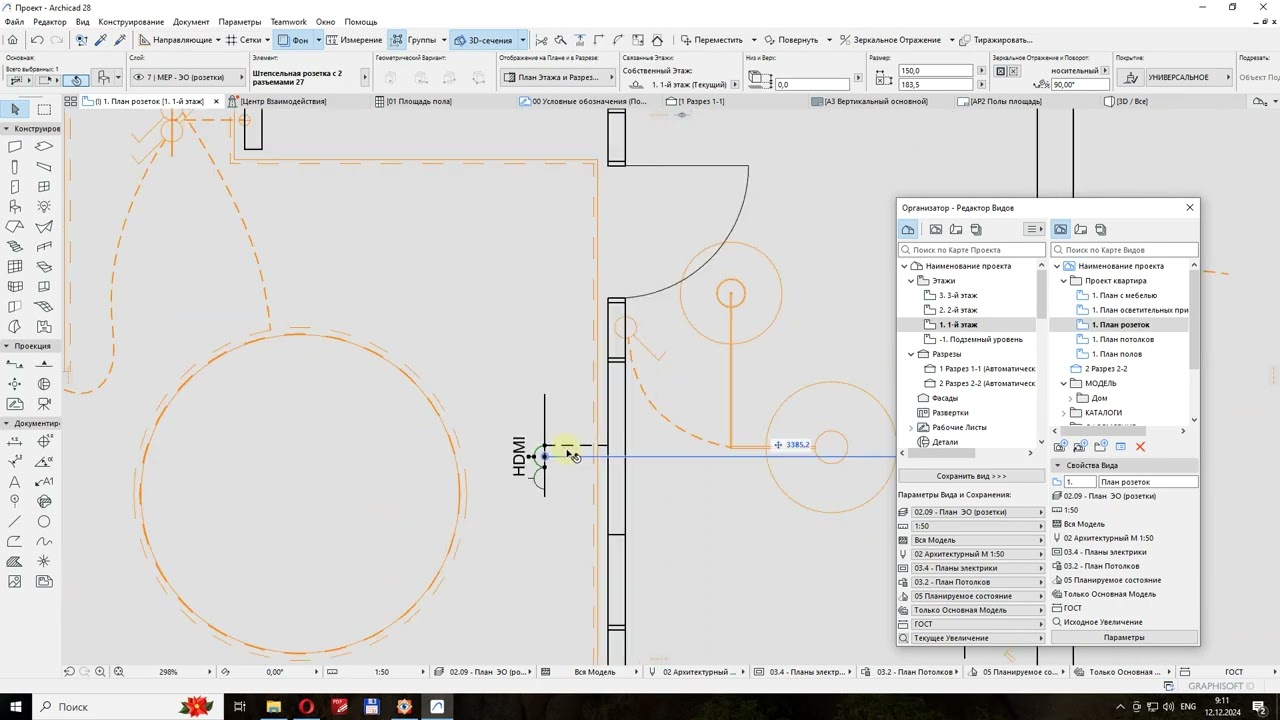This screenshot has height=720, width=1280.
Task: Click Organizer view settings icon beside delete
Action: click(1120, 447)
